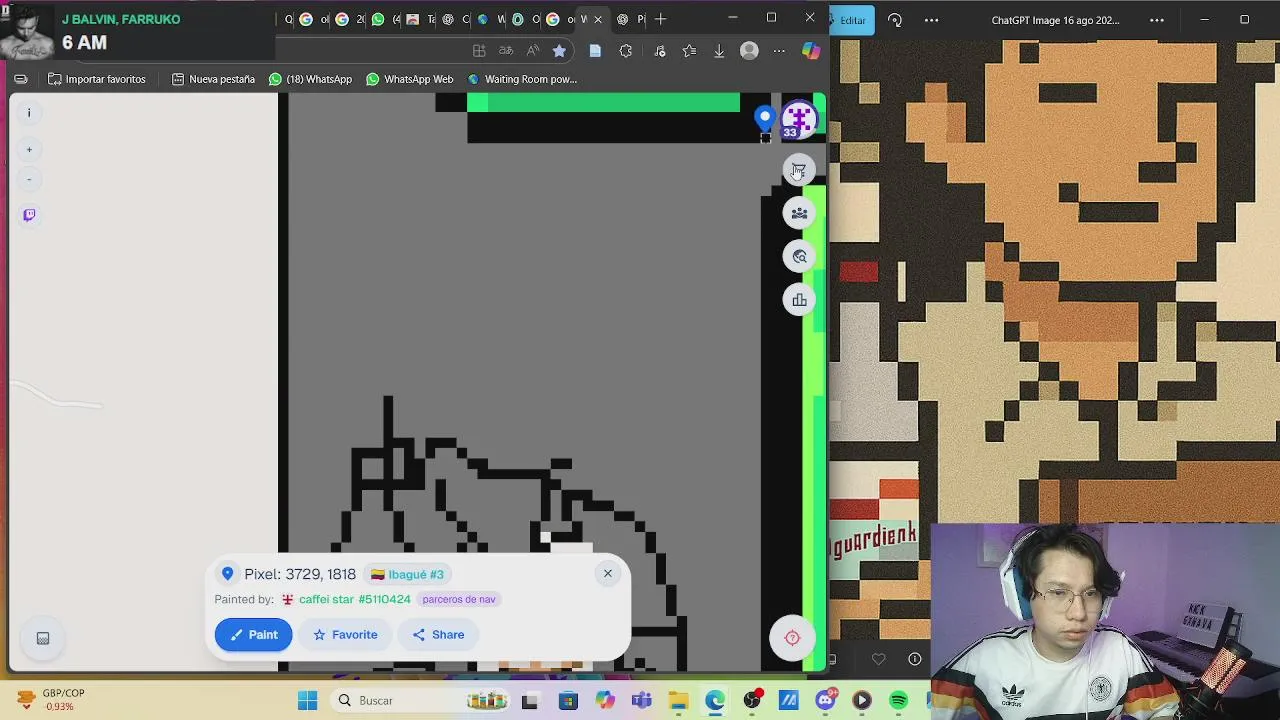Open the user avatar with level 33
1280x720 pixels.
(798, 119)
